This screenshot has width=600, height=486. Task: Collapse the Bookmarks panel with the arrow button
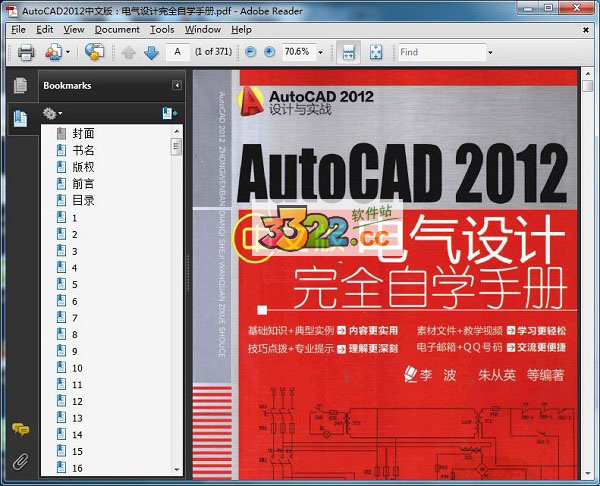(x=177, y=85)
